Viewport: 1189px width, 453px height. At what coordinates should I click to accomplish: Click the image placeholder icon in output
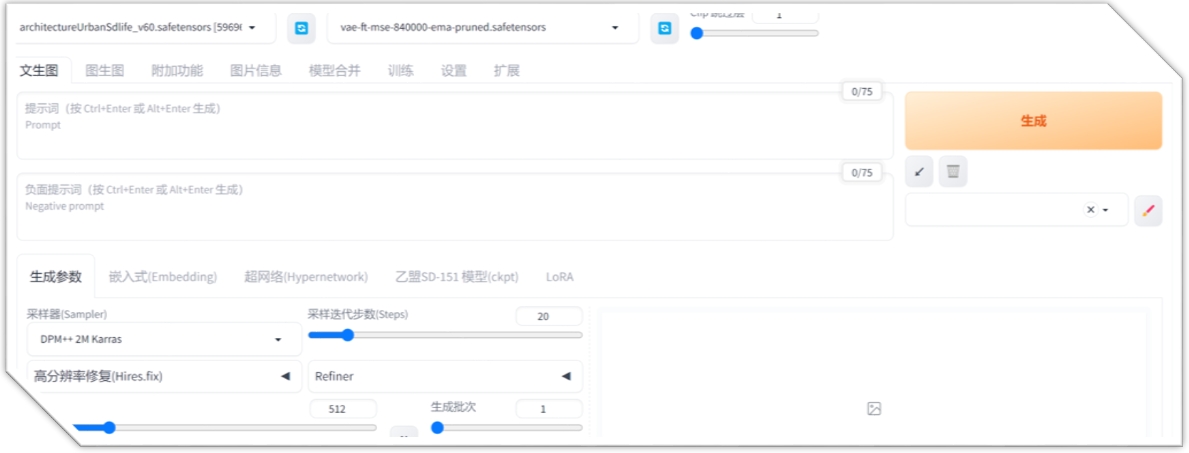click(874, 408)
